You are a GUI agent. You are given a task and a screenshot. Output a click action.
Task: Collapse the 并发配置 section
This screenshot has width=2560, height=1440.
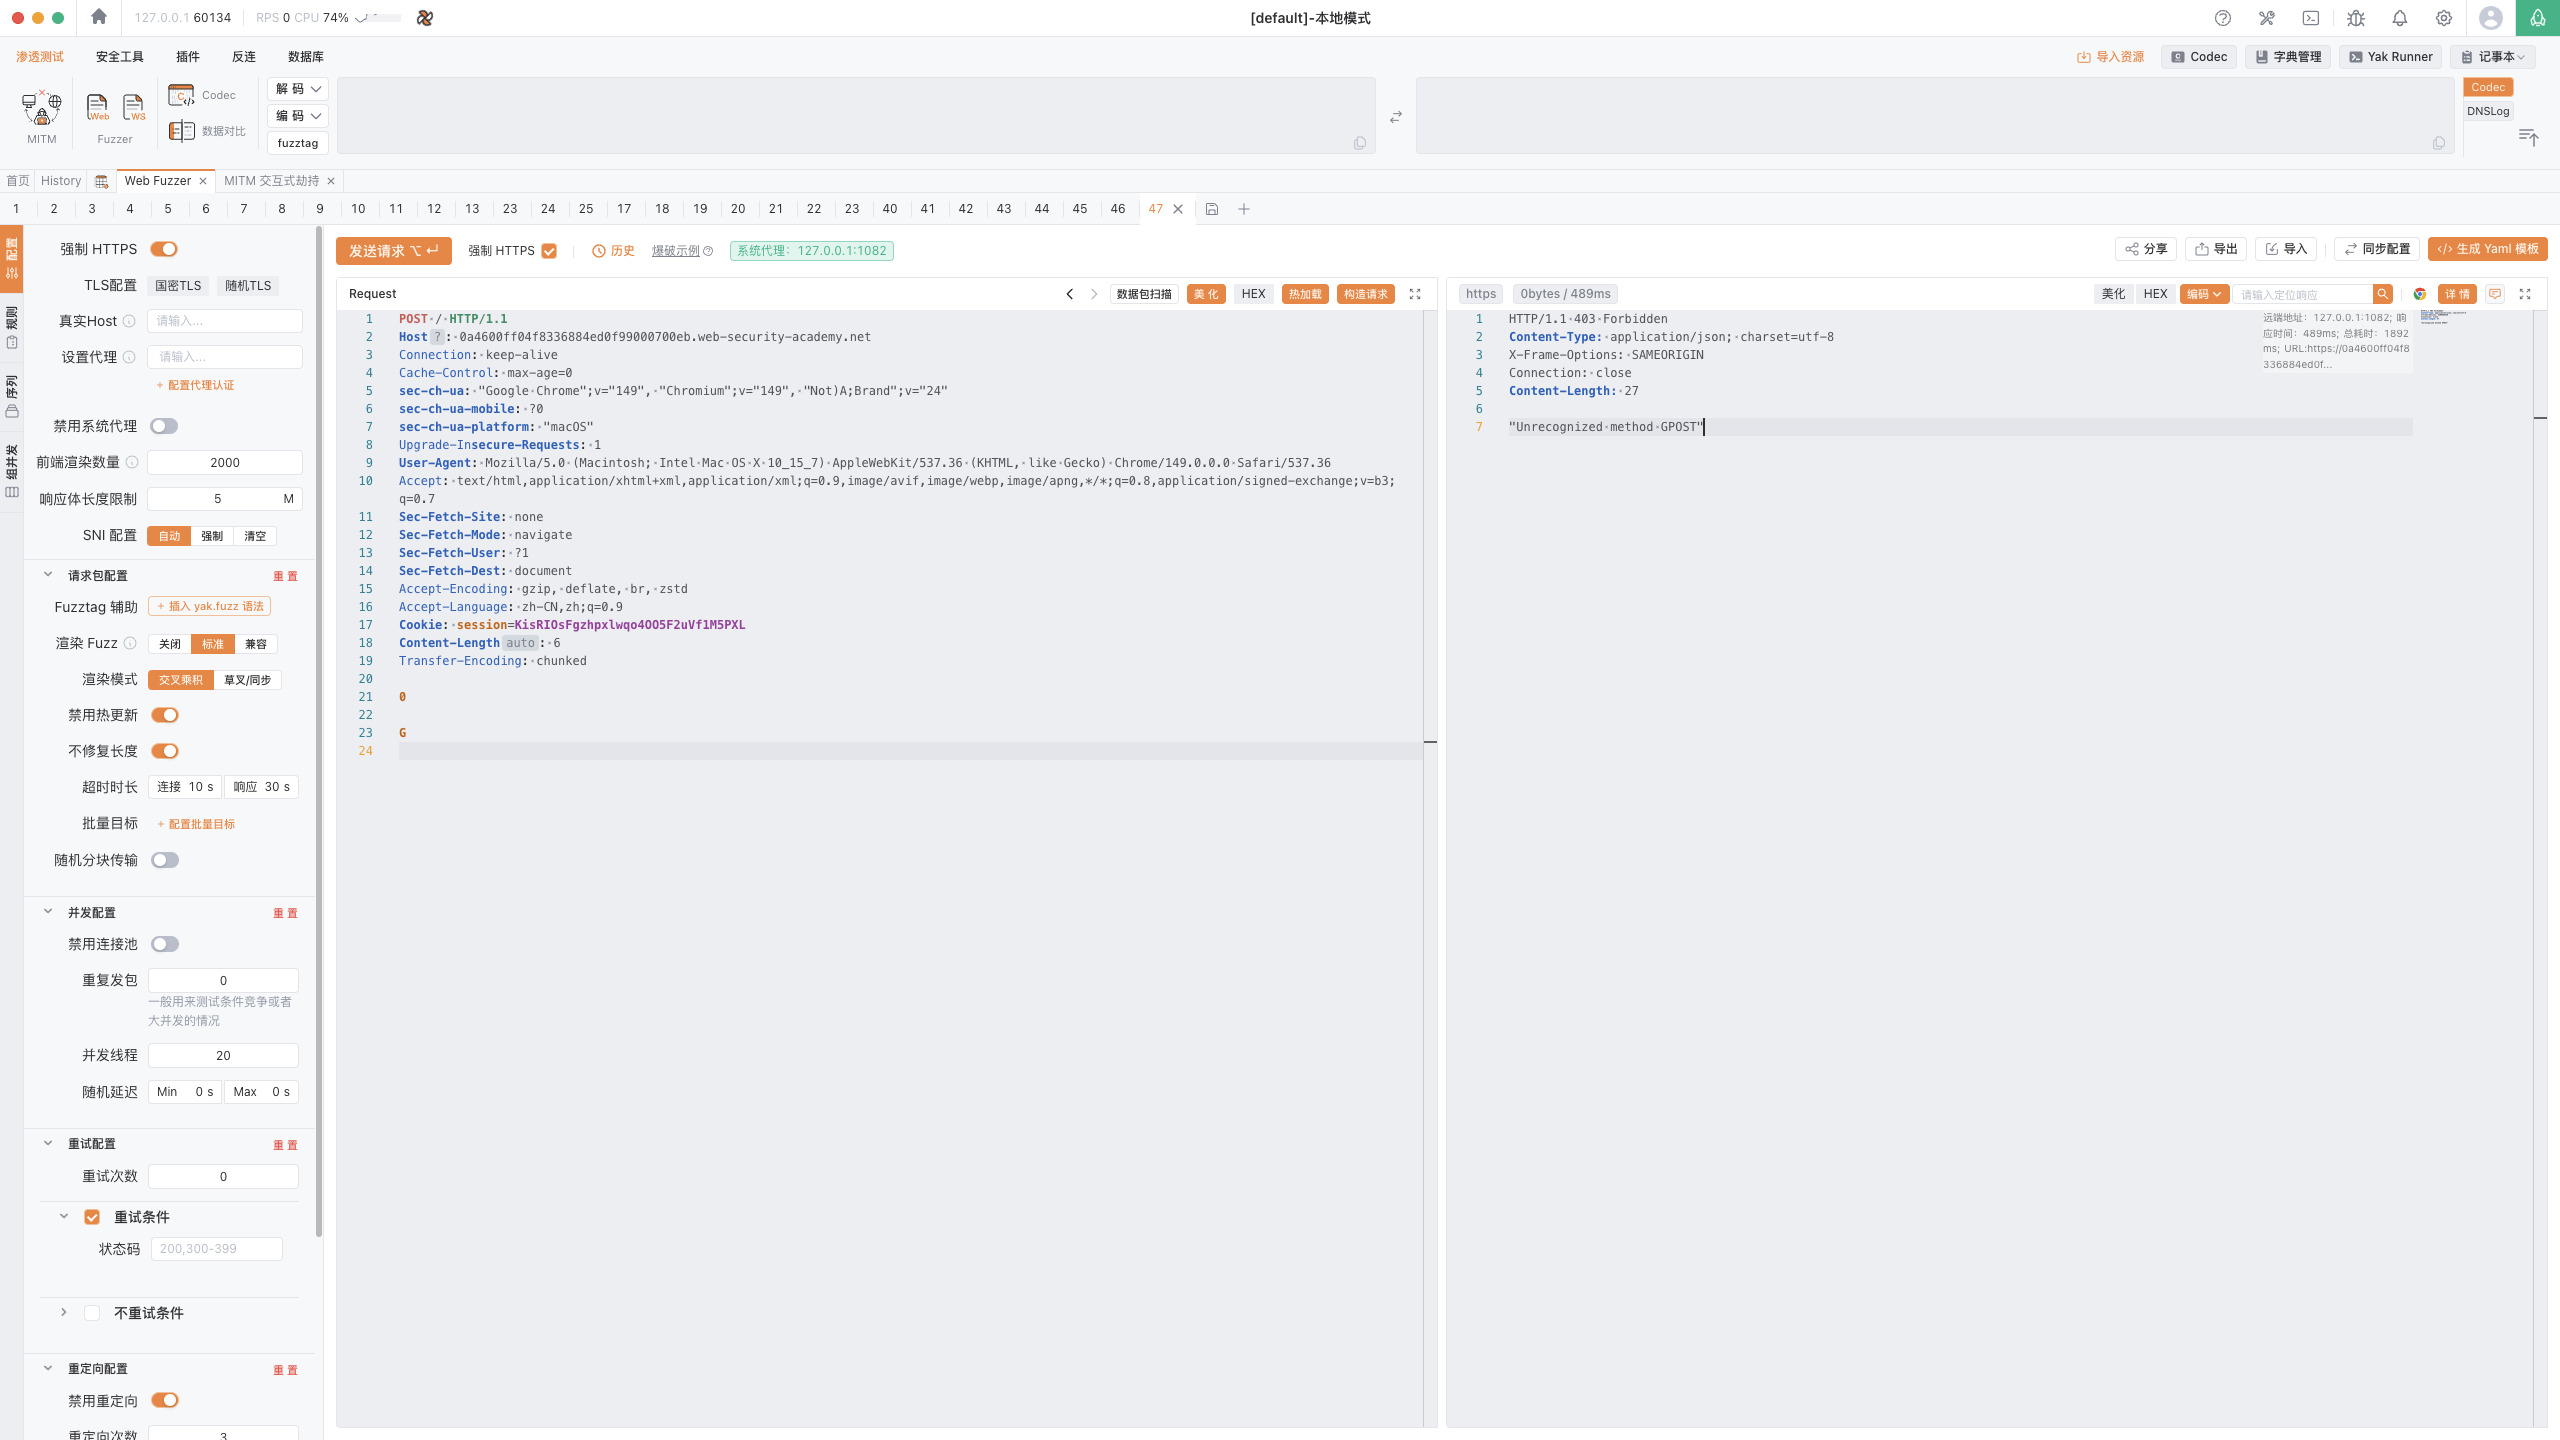(x=48, y=912)
